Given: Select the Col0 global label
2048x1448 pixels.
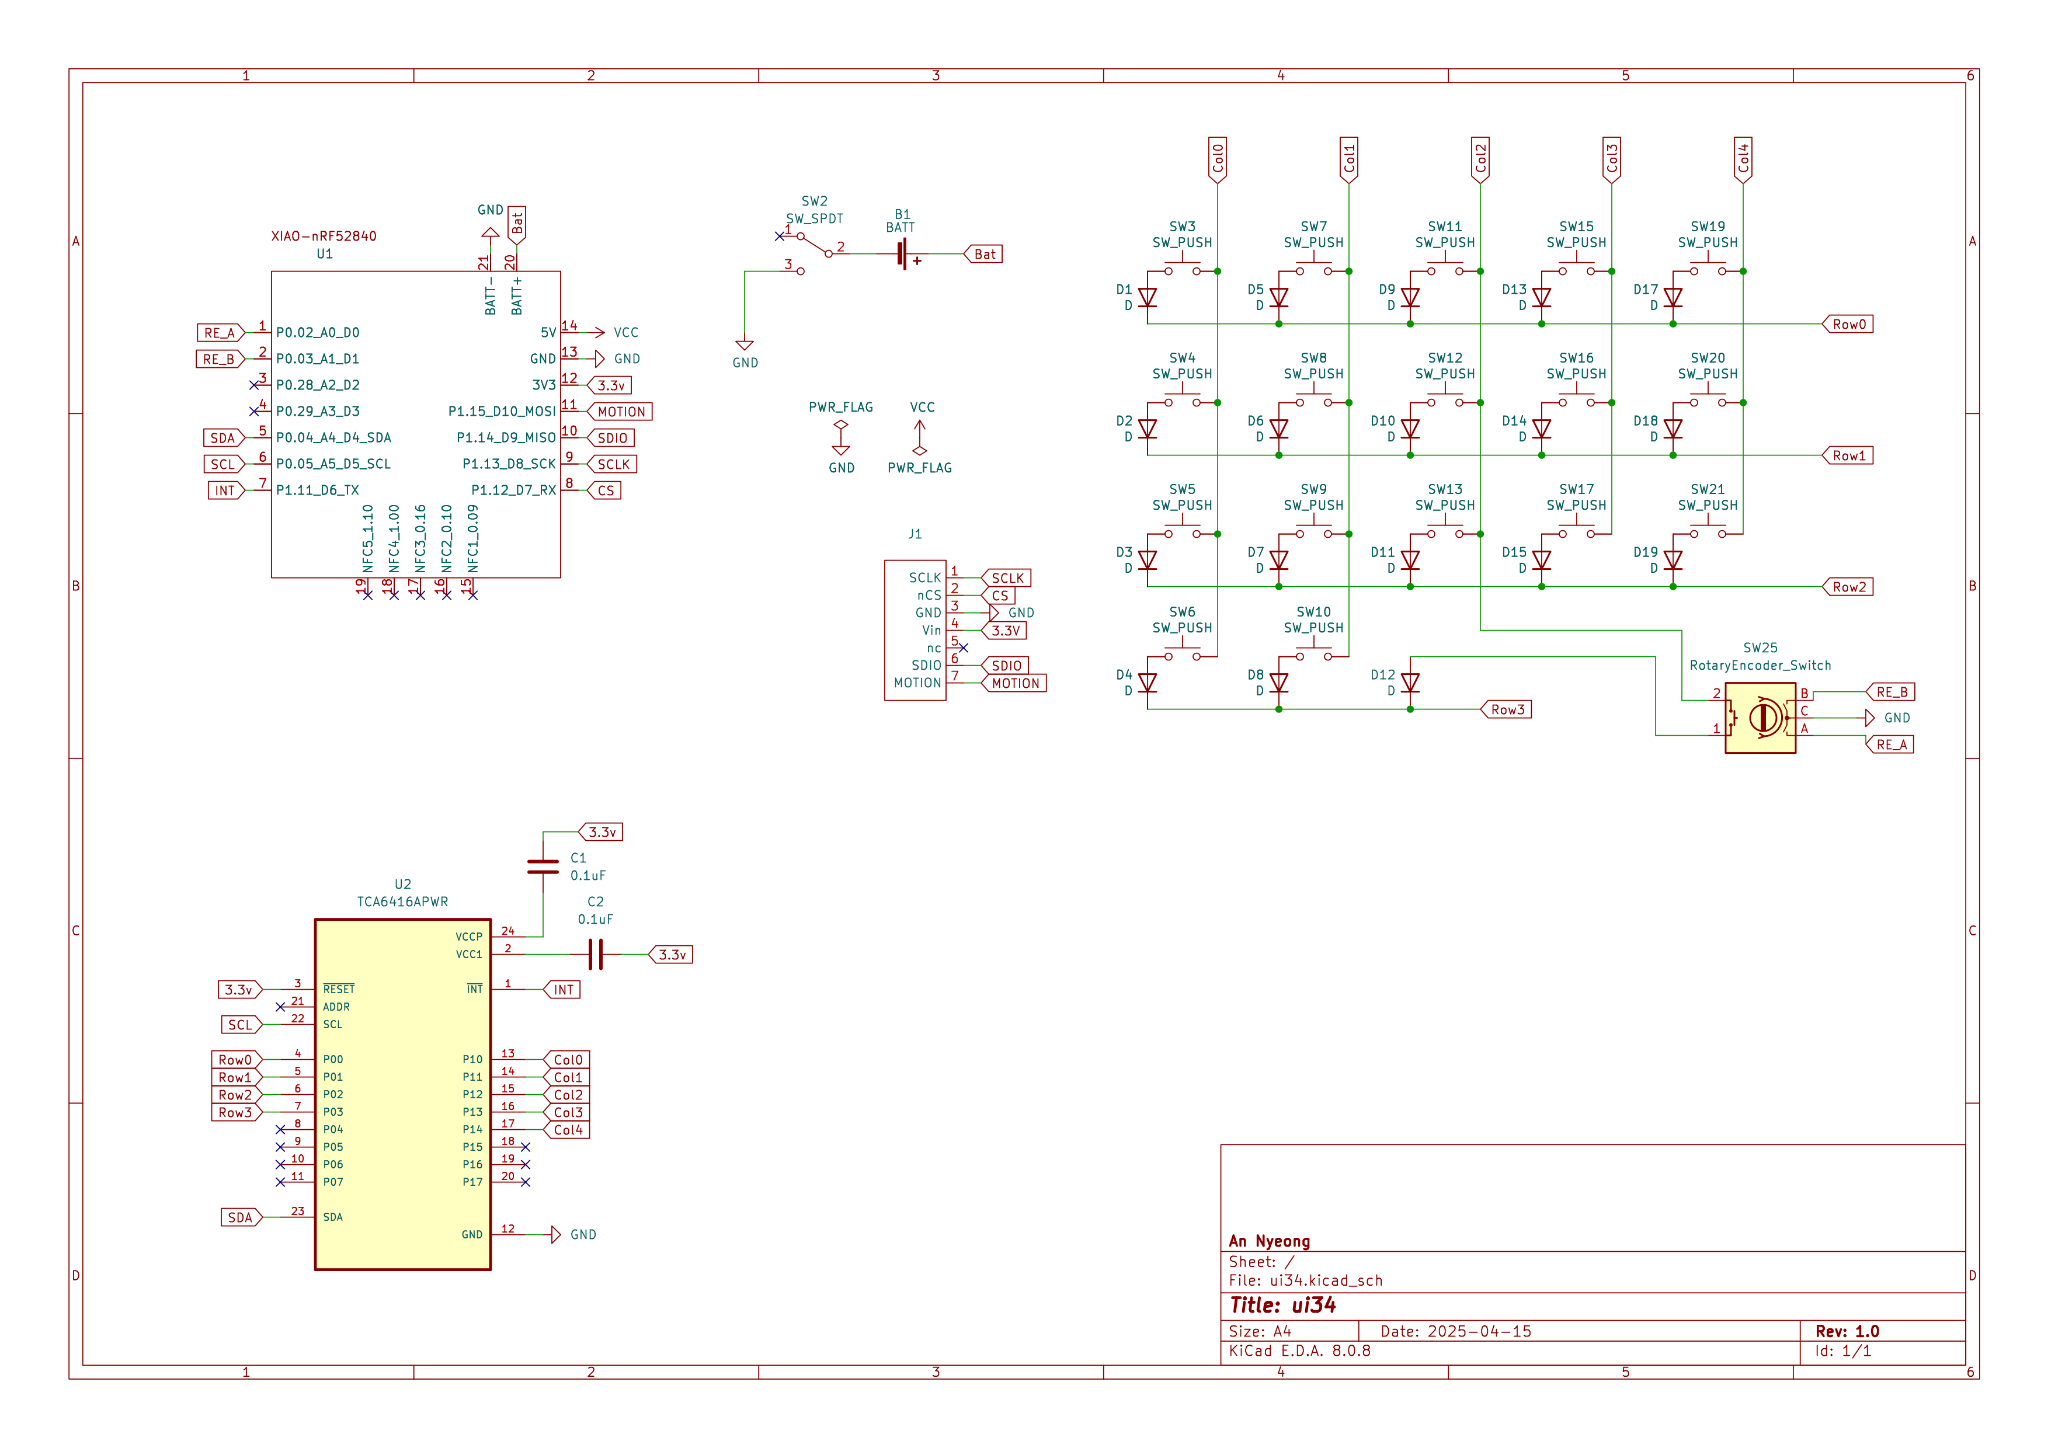Looking at the screenshot, I should pos(1217,160).
